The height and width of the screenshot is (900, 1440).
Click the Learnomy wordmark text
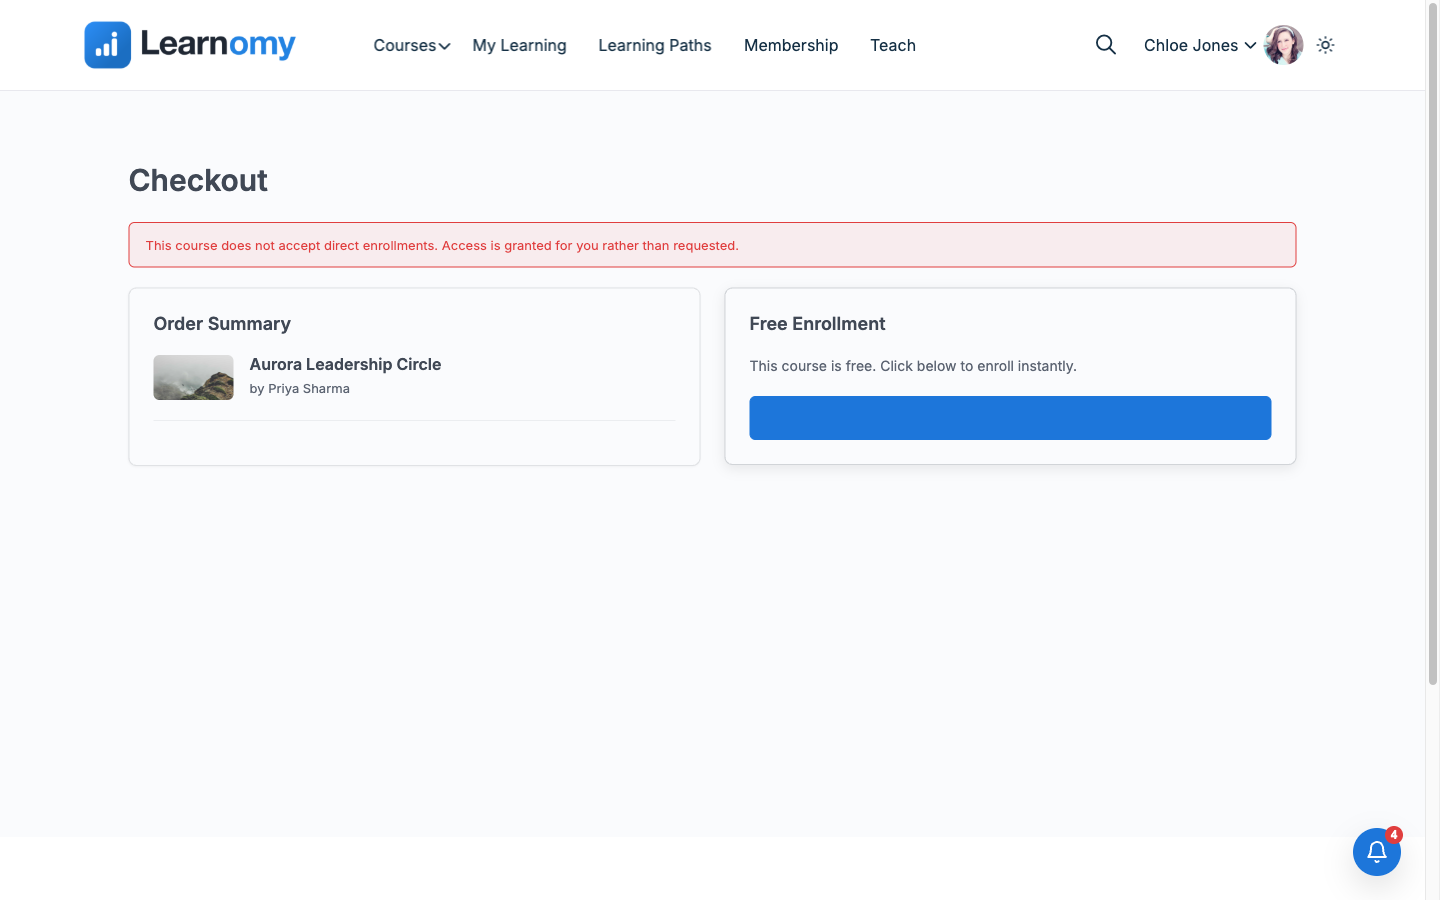point(218,45)
